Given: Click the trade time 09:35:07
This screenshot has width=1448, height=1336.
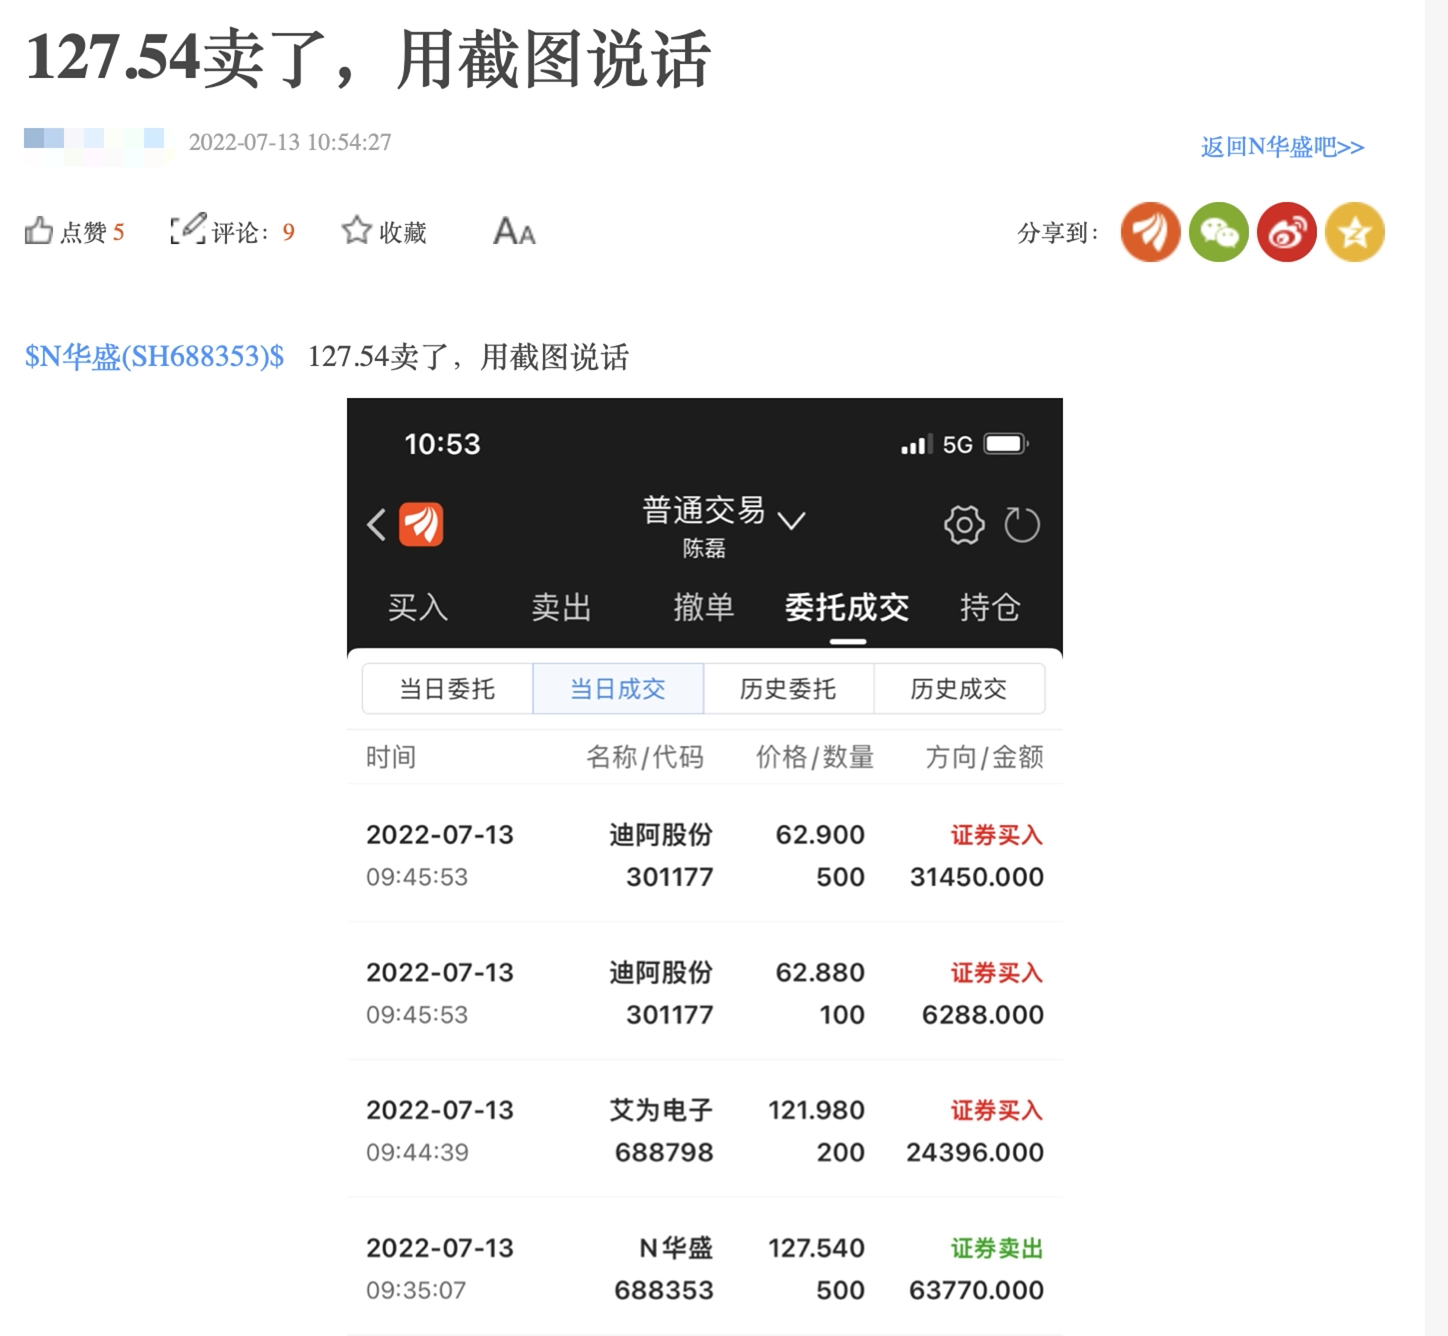Looking at the screenshot, I should click(416, 1290).
